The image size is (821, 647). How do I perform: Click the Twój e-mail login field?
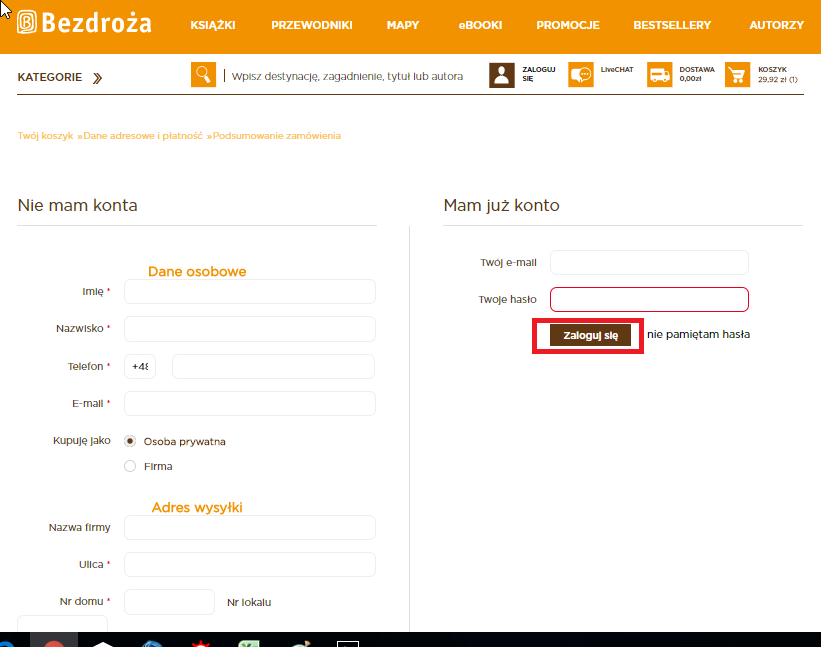tap(649, 262)
